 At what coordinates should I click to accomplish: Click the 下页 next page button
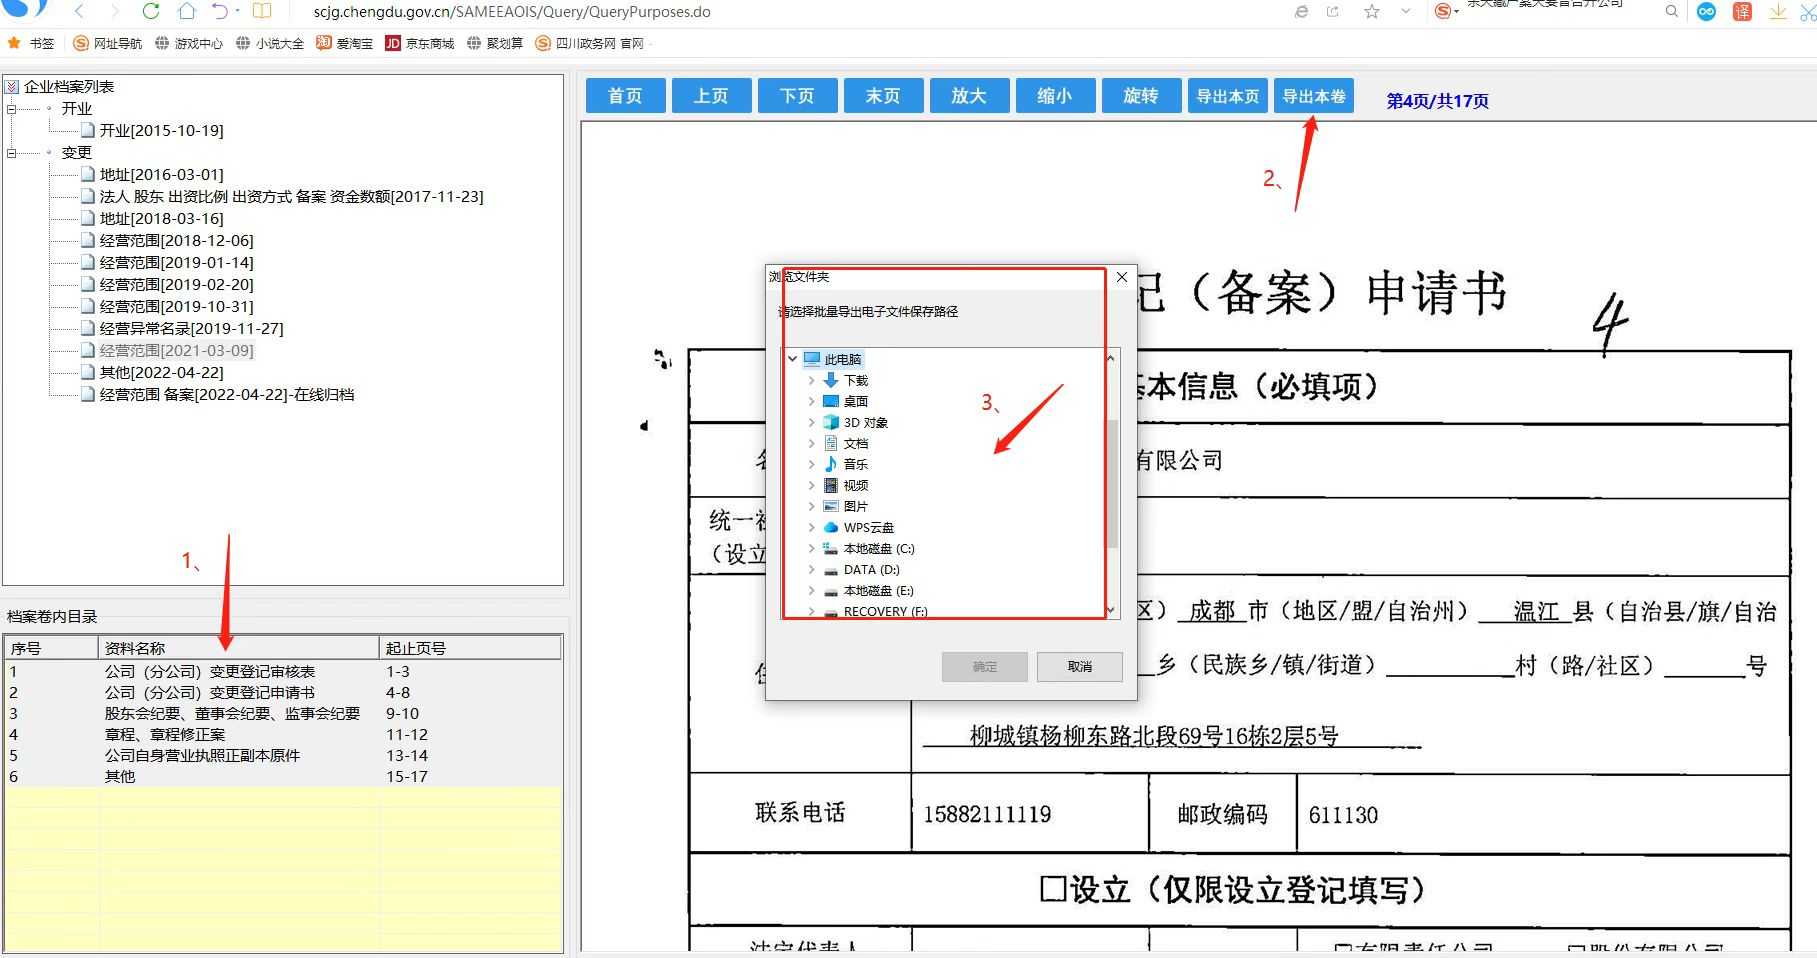pyautogui.click(x=797, y=96)
